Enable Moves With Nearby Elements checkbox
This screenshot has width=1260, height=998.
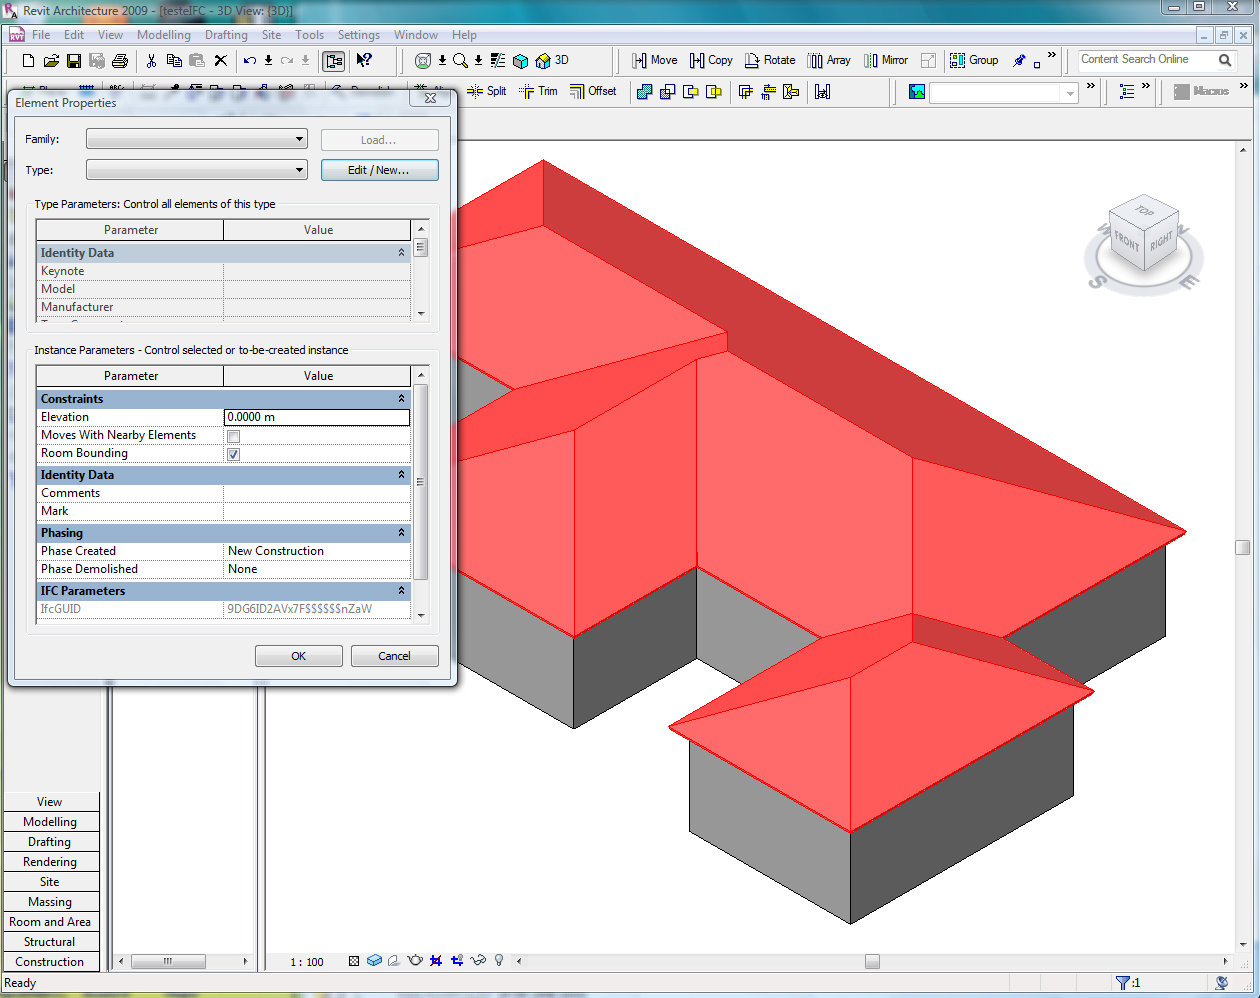click(233, 436)
